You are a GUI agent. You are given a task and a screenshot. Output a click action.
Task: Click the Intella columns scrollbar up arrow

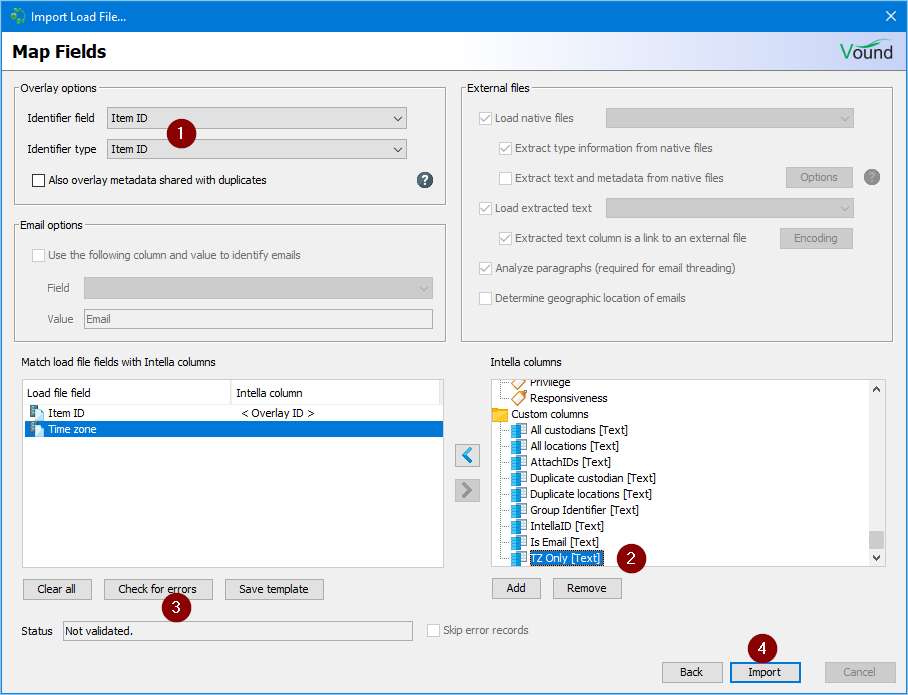click(876, 389)
